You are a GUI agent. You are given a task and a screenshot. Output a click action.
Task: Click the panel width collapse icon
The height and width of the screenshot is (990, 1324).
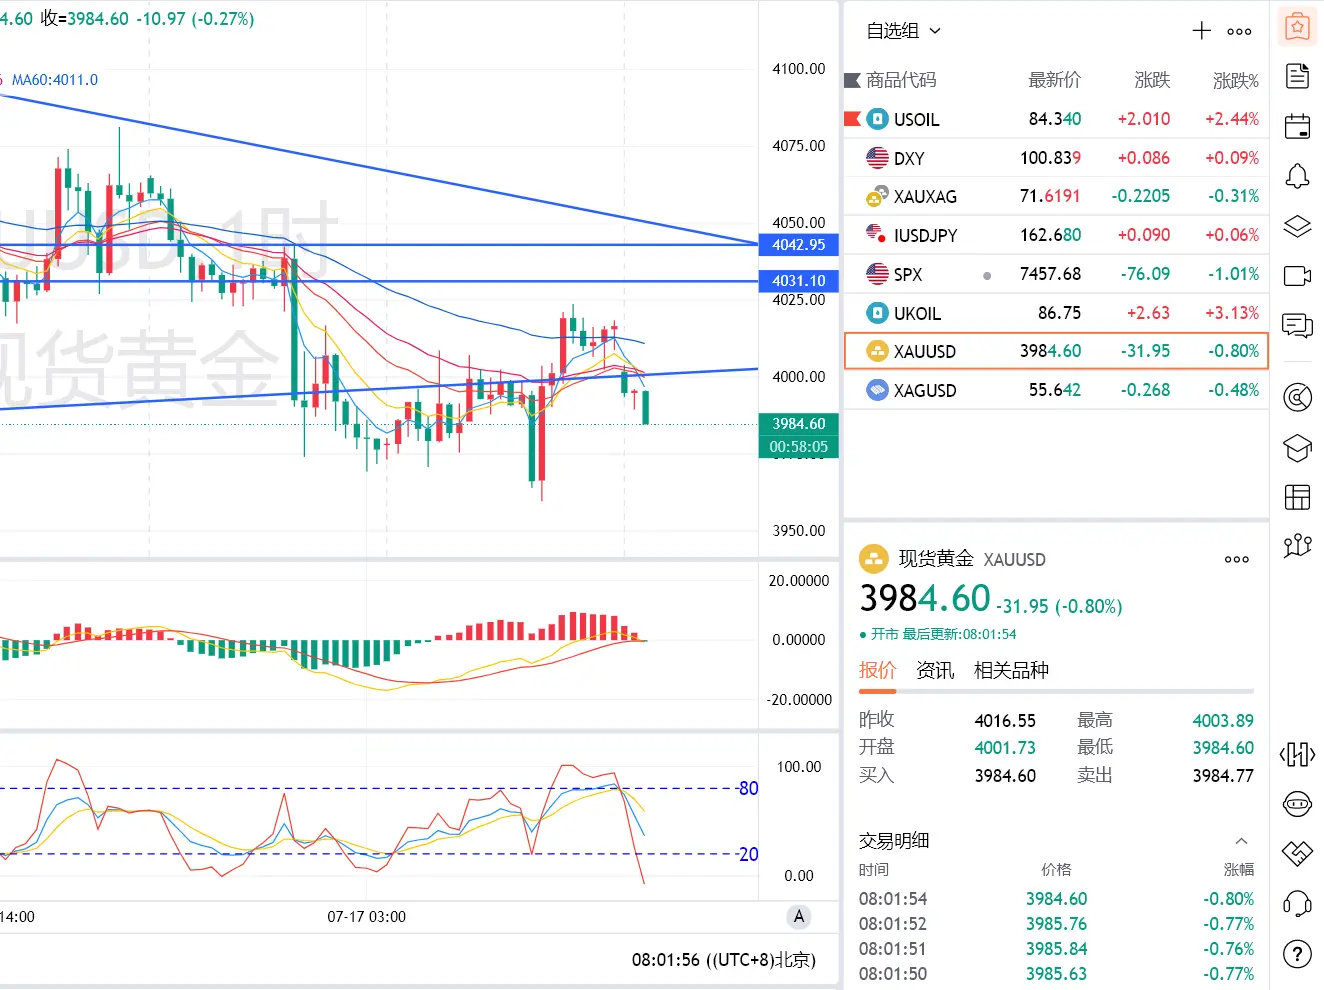pos(1297,754)
